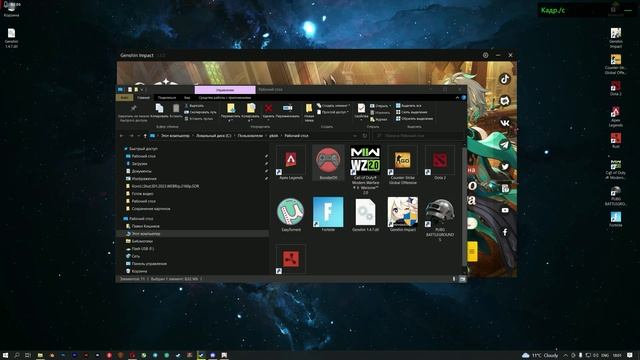
Task: Click Pin to Quick access icon in ribbon
Action: click(x=133, y=108)
